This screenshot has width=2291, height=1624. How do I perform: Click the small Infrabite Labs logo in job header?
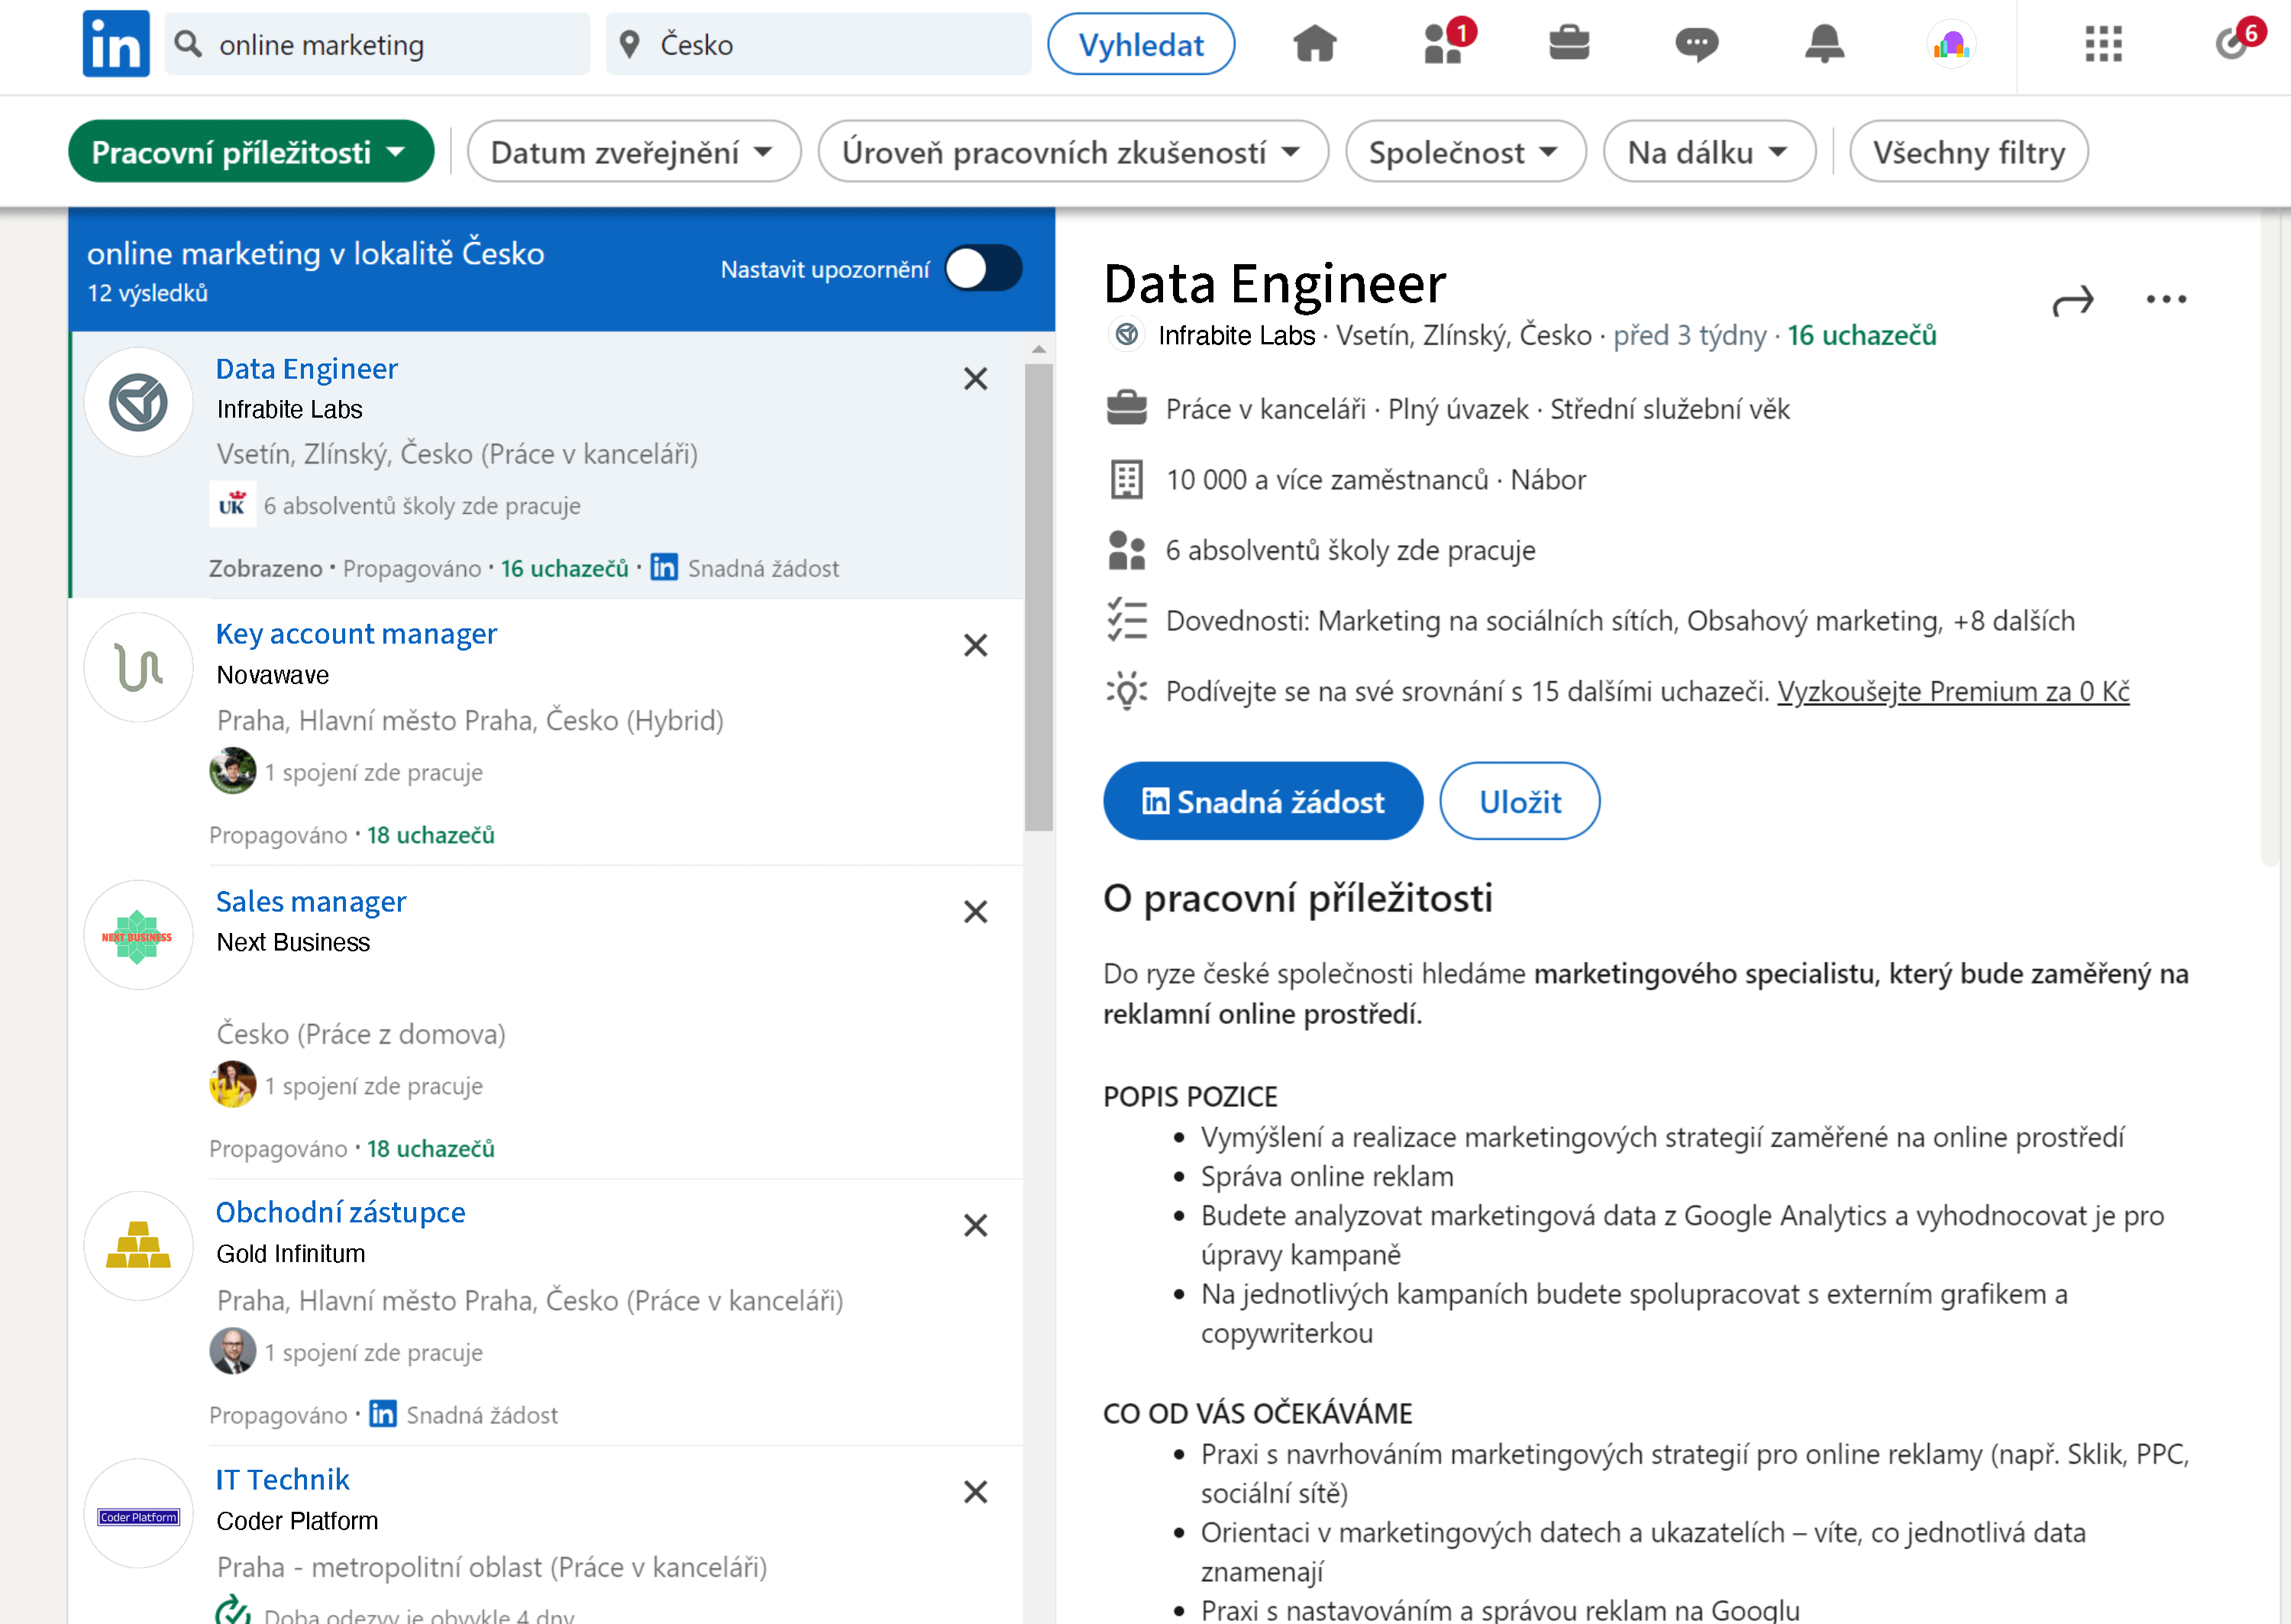pos(1126,334)
